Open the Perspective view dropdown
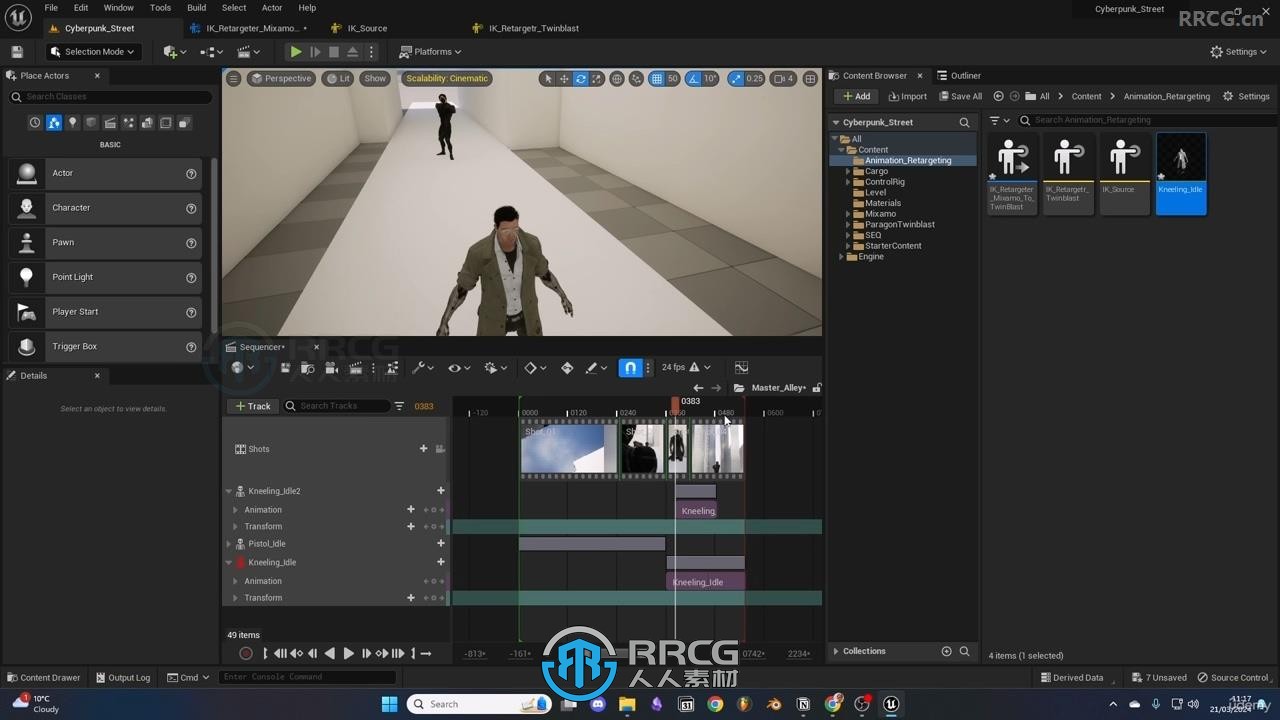The width and height of the screenshot is (1280, 720). coord(281,79)
